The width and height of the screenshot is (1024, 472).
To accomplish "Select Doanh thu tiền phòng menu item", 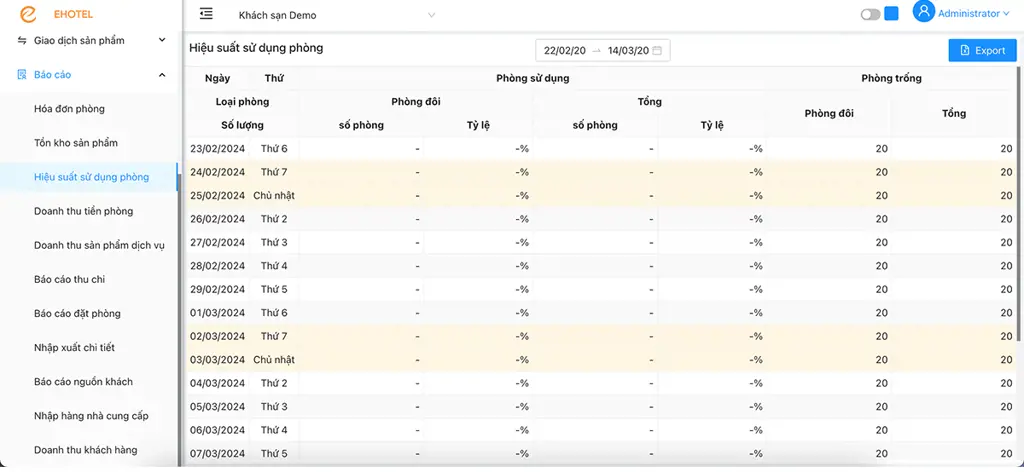I will point(84,211).
